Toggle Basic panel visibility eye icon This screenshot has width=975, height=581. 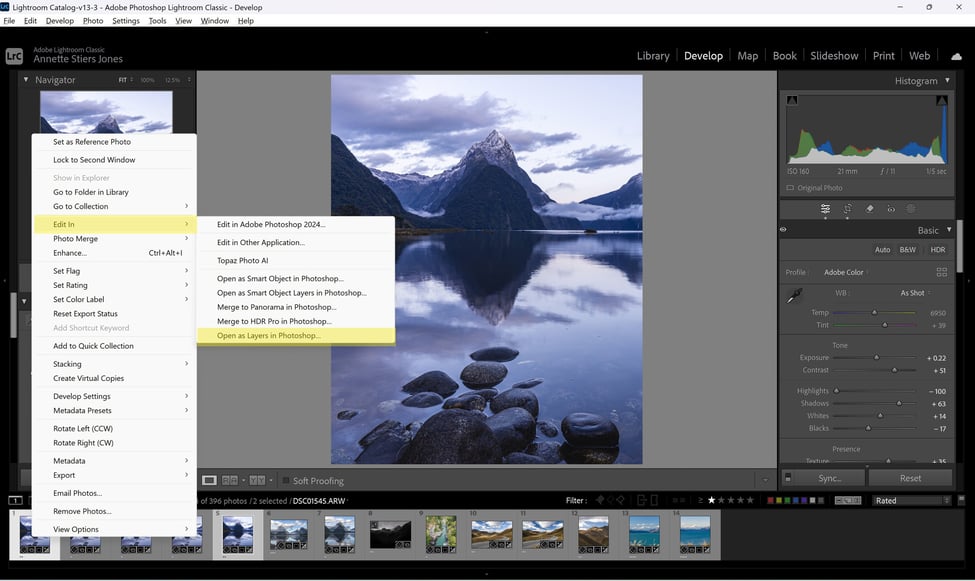click(x=783, y=230)
